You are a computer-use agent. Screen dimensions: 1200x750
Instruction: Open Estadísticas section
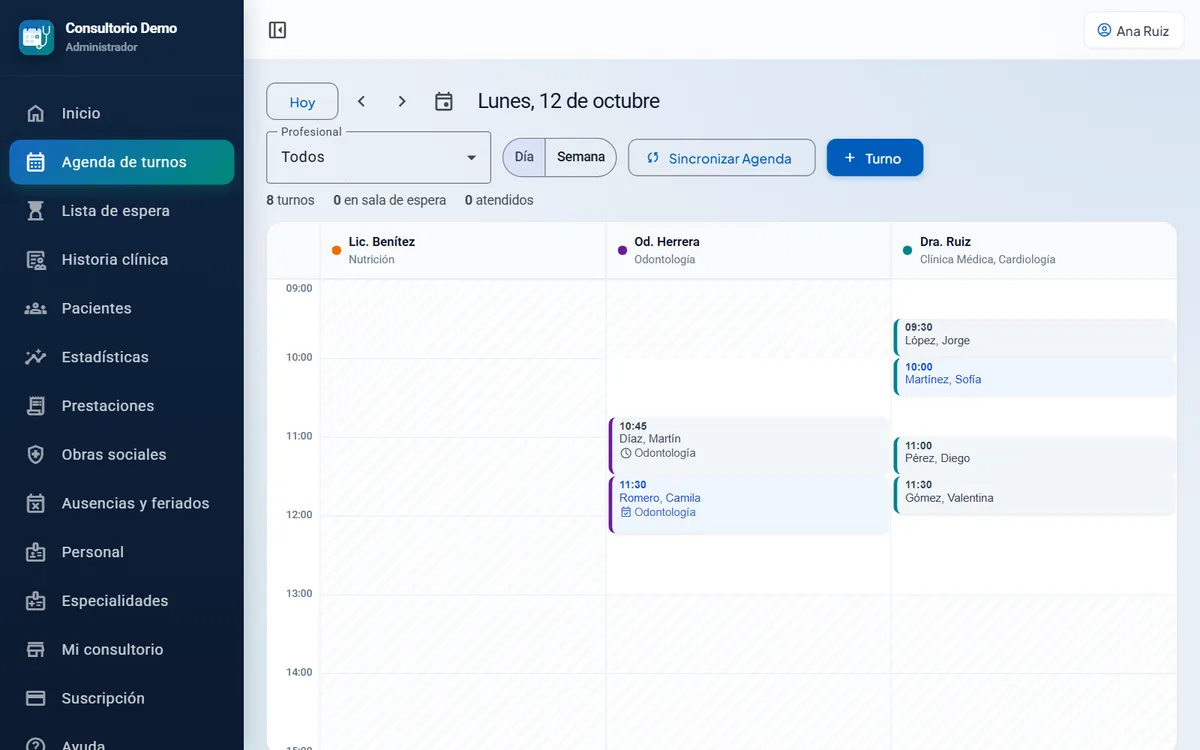pyautogui.click(x=122, y=357)
